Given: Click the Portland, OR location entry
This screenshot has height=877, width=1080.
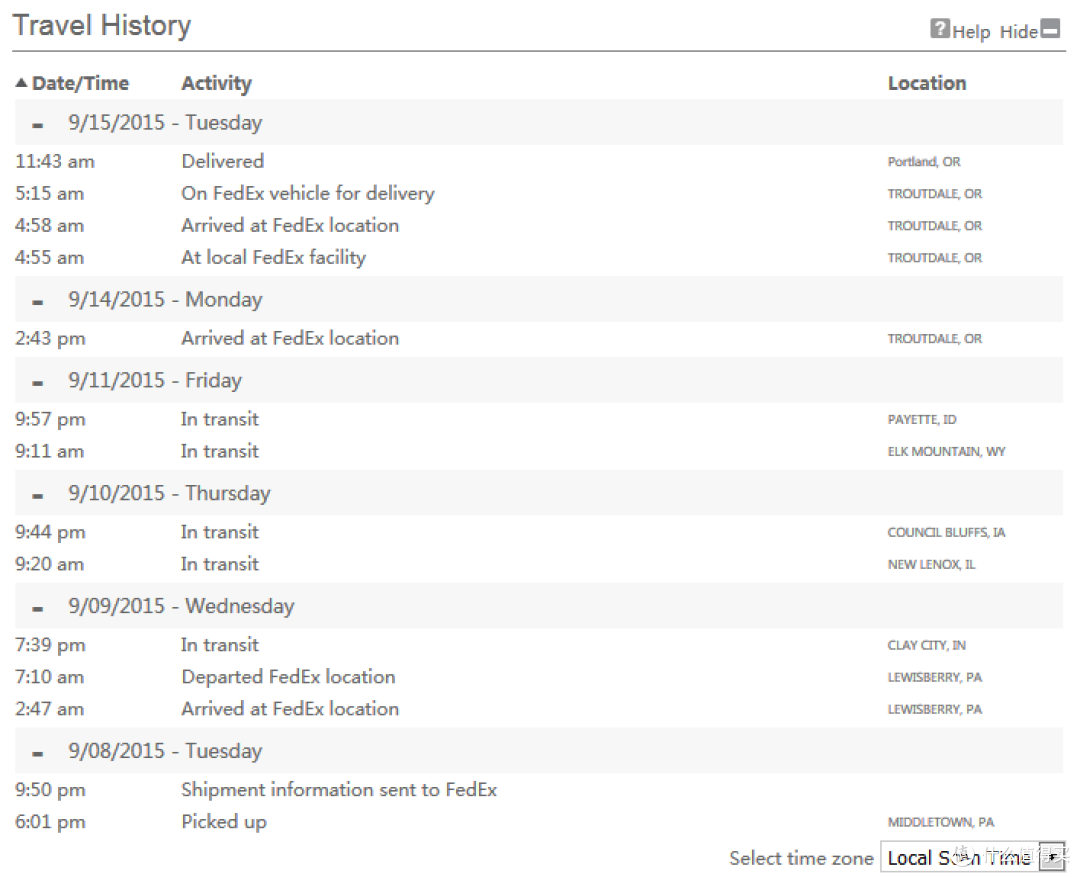Looking at the screenshot, I should coord(924,162).
